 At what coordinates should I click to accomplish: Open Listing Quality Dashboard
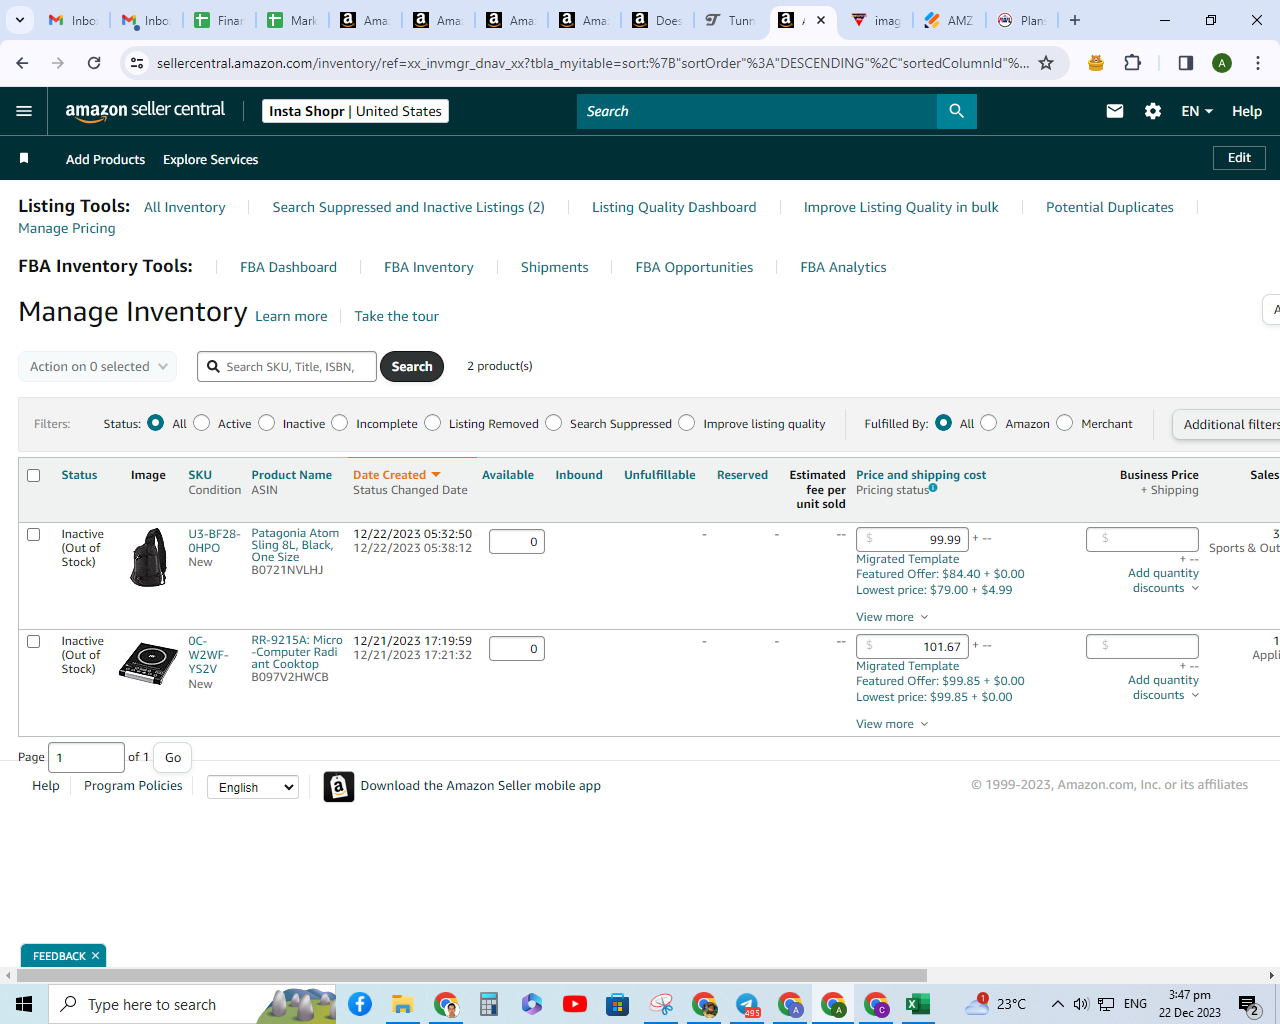[674, 207]
